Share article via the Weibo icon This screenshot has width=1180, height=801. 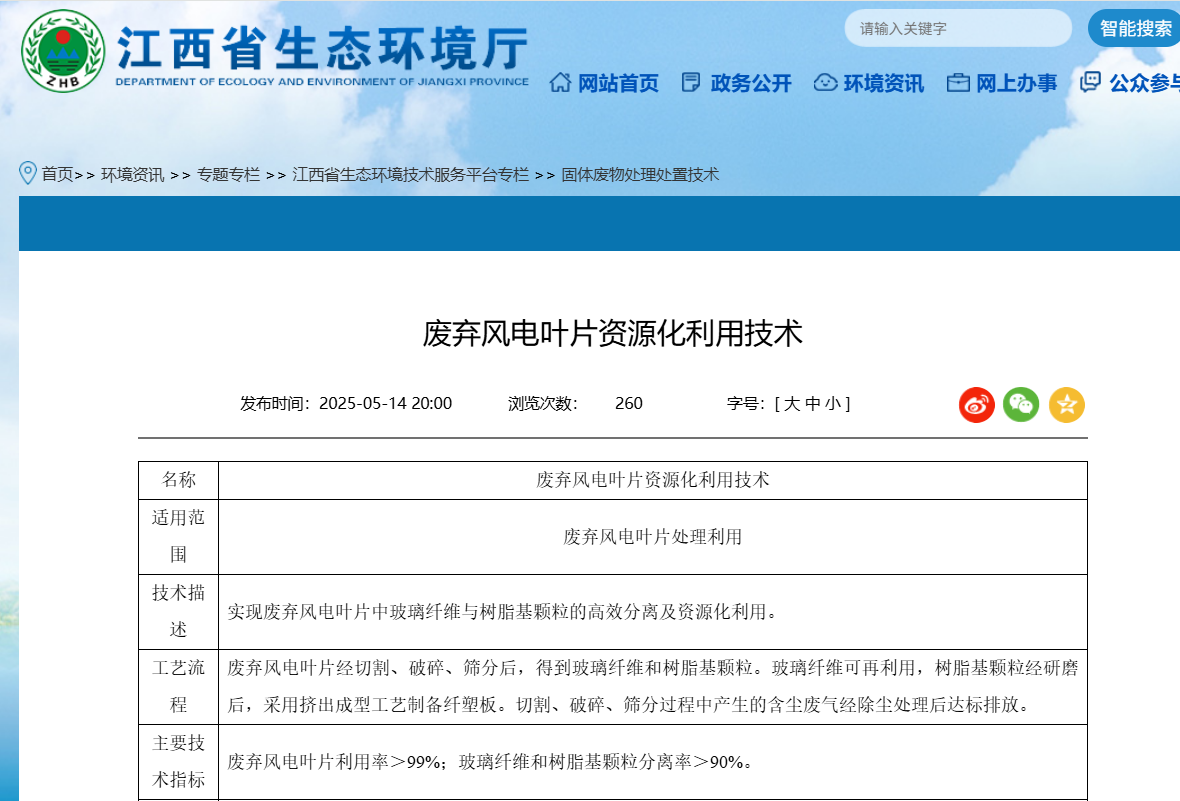point(976,404)
